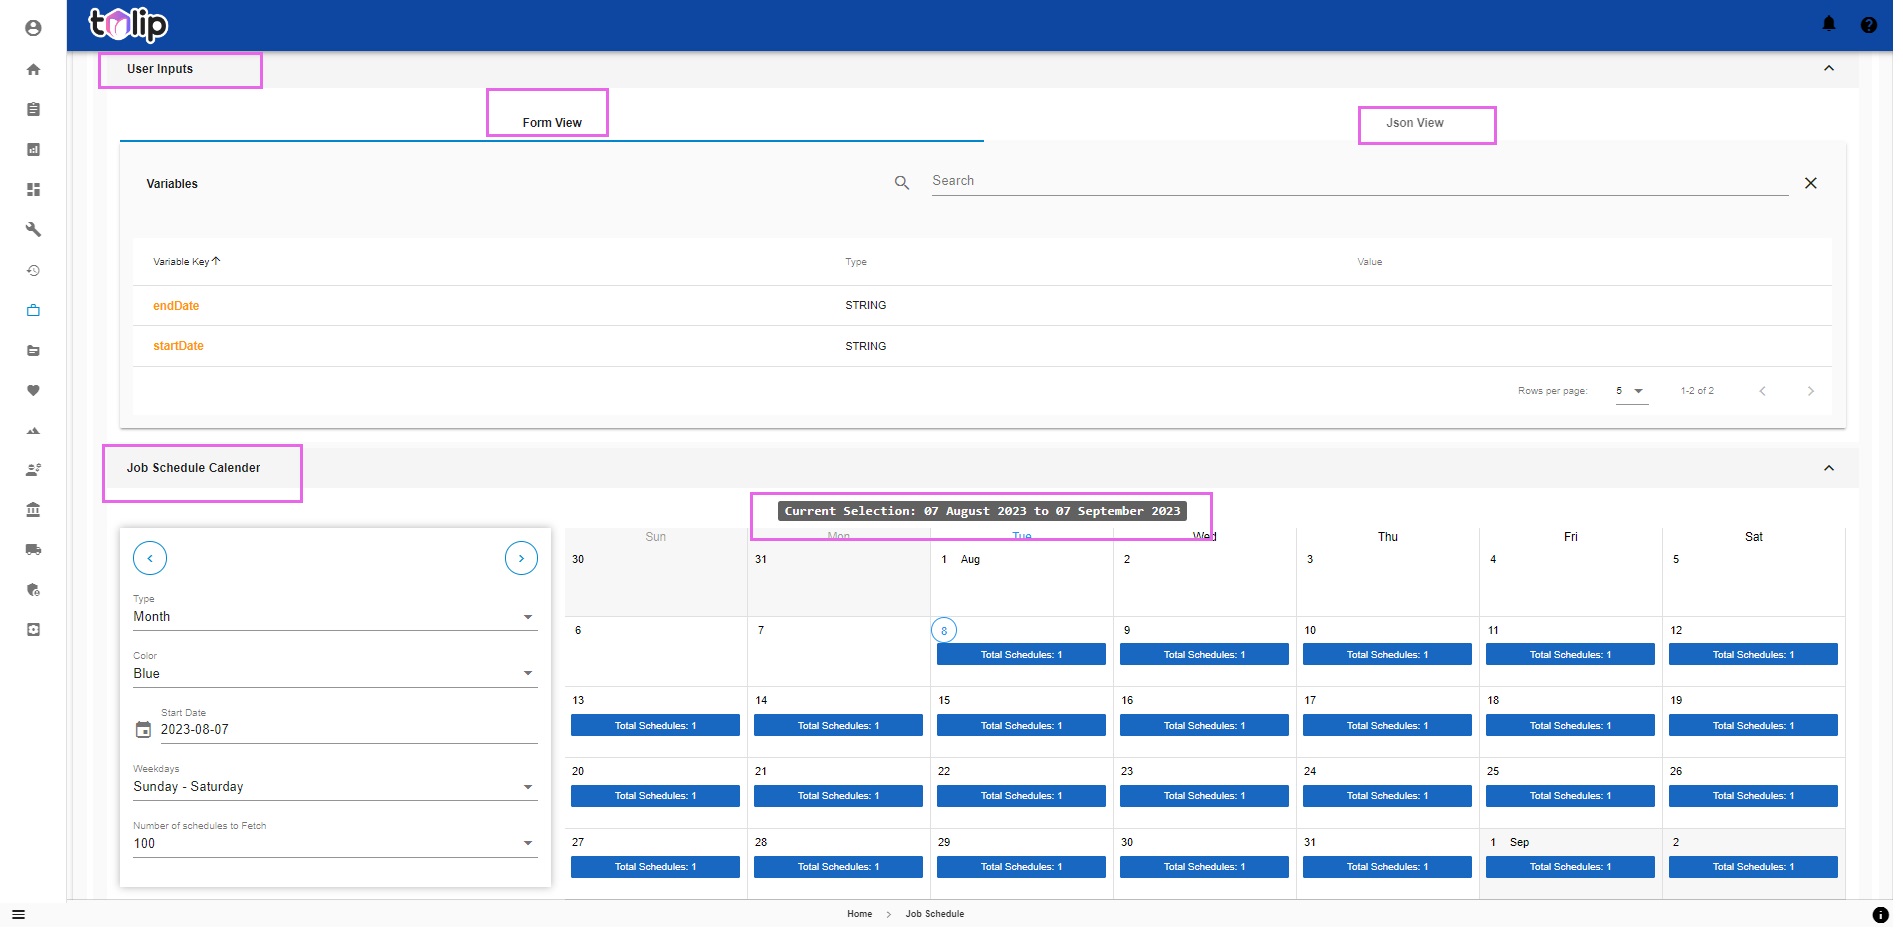Open the Rows per page dropdown
Image resolution: width=1903 pixels, height=930 pixels.
coord(1630,391)
